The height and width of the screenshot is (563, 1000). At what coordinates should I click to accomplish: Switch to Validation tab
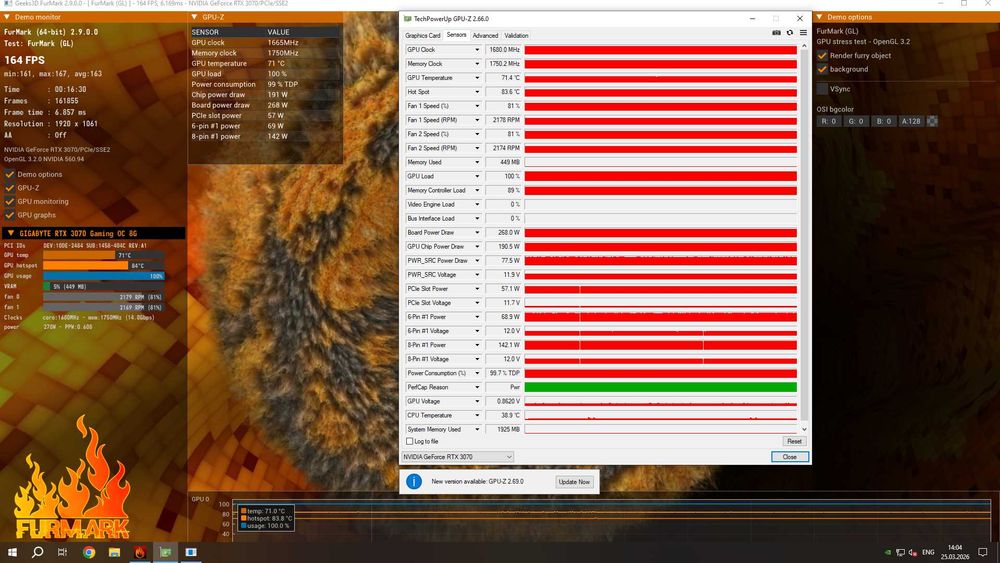coord(516,36)
